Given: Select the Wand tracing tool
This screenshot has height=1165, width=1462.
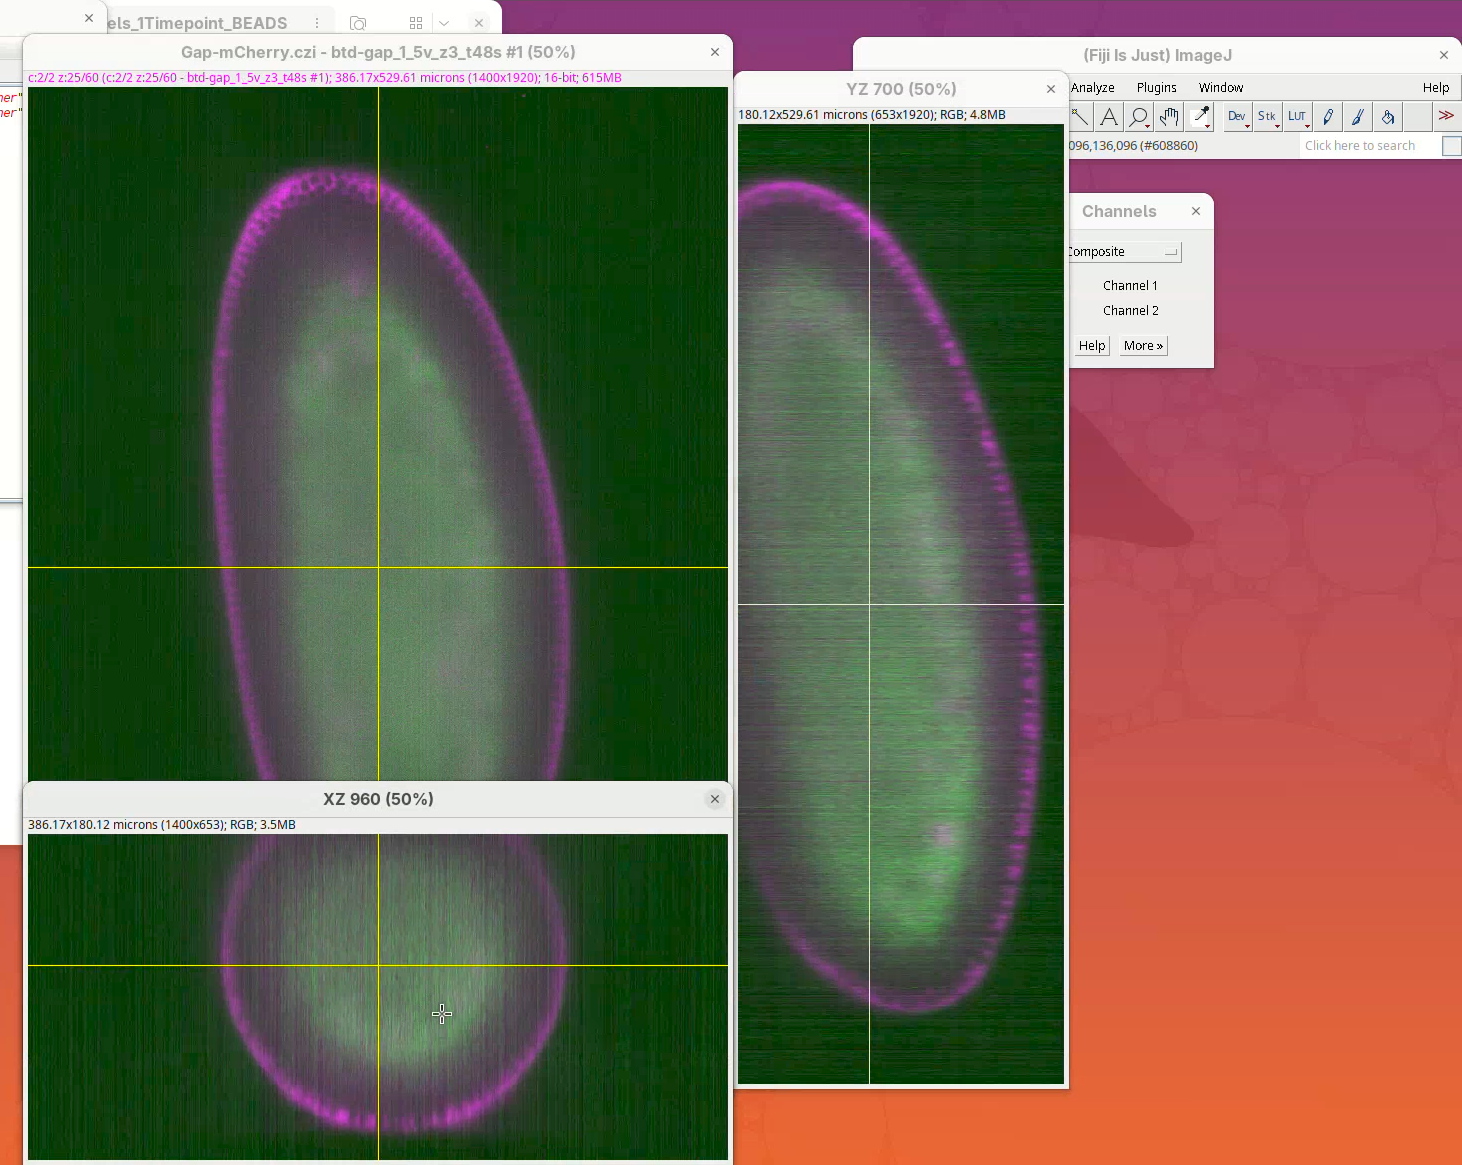Looking at the screenshot, I should click(x=1080, y=117).
